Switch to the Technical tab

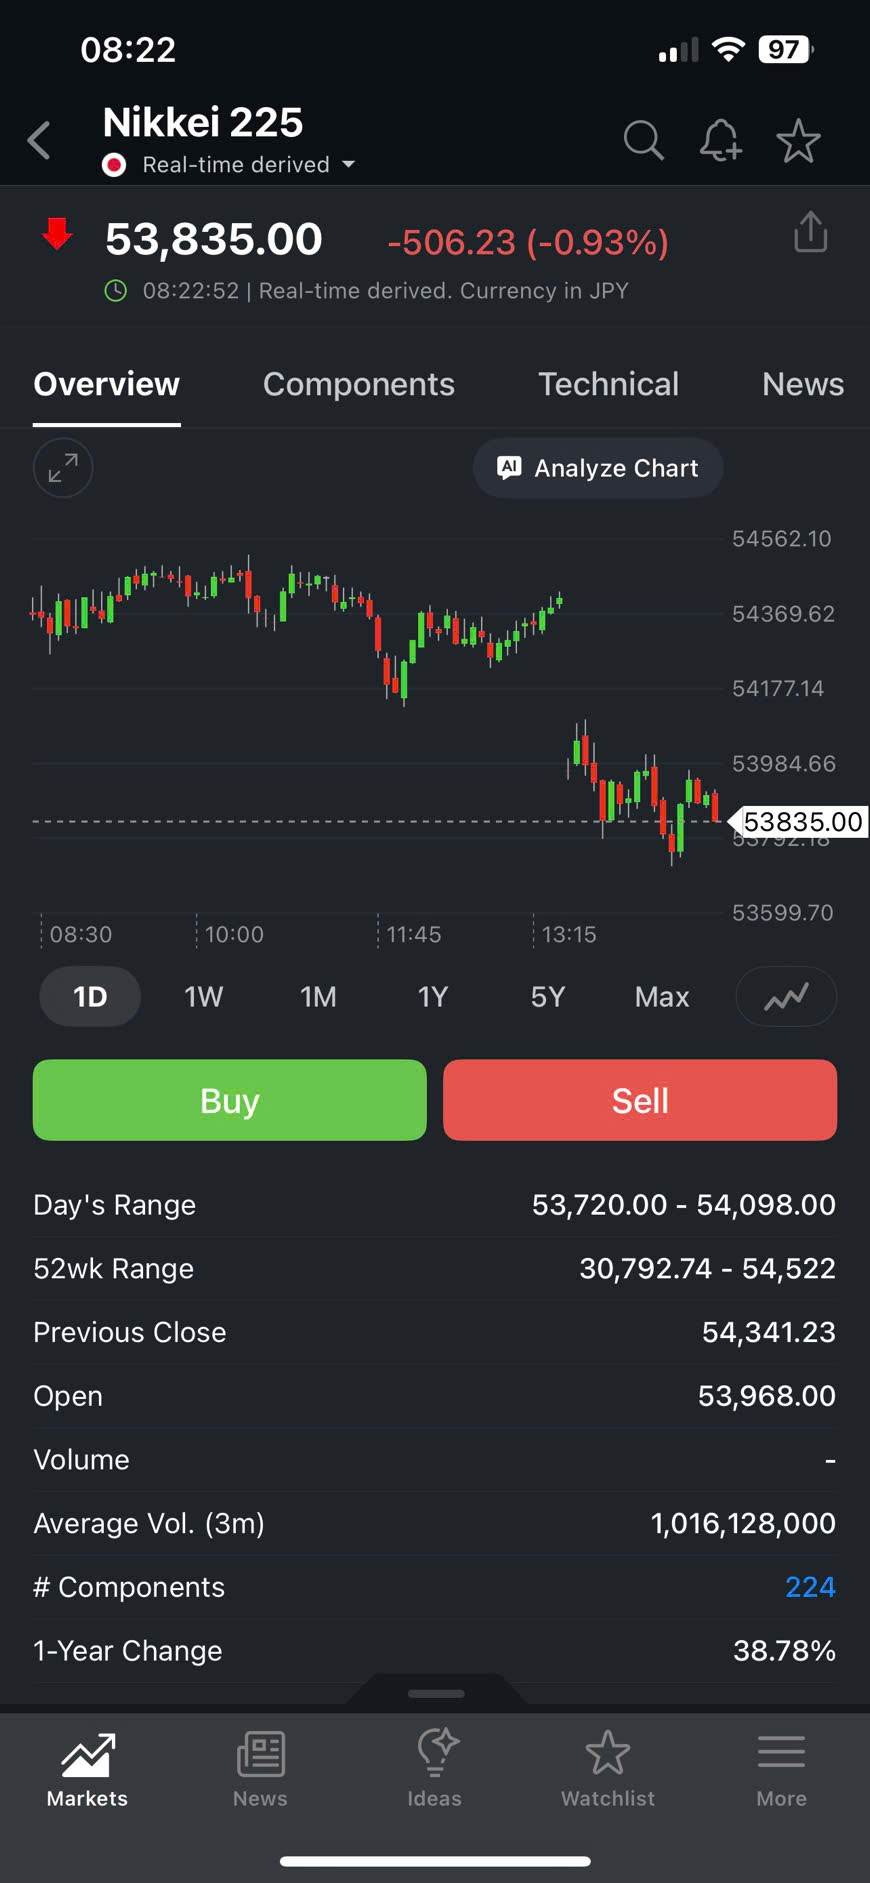pos(608,385)
